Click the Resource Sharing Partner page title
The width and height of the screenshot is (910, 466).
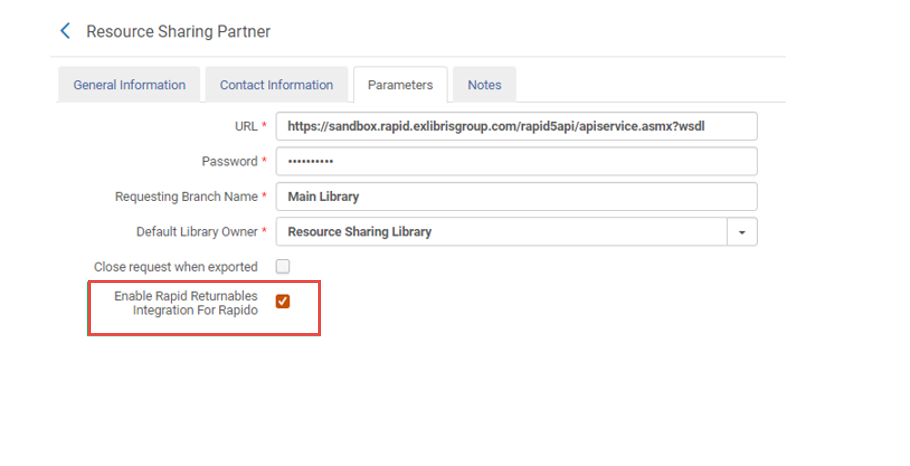tap(178, 31)
